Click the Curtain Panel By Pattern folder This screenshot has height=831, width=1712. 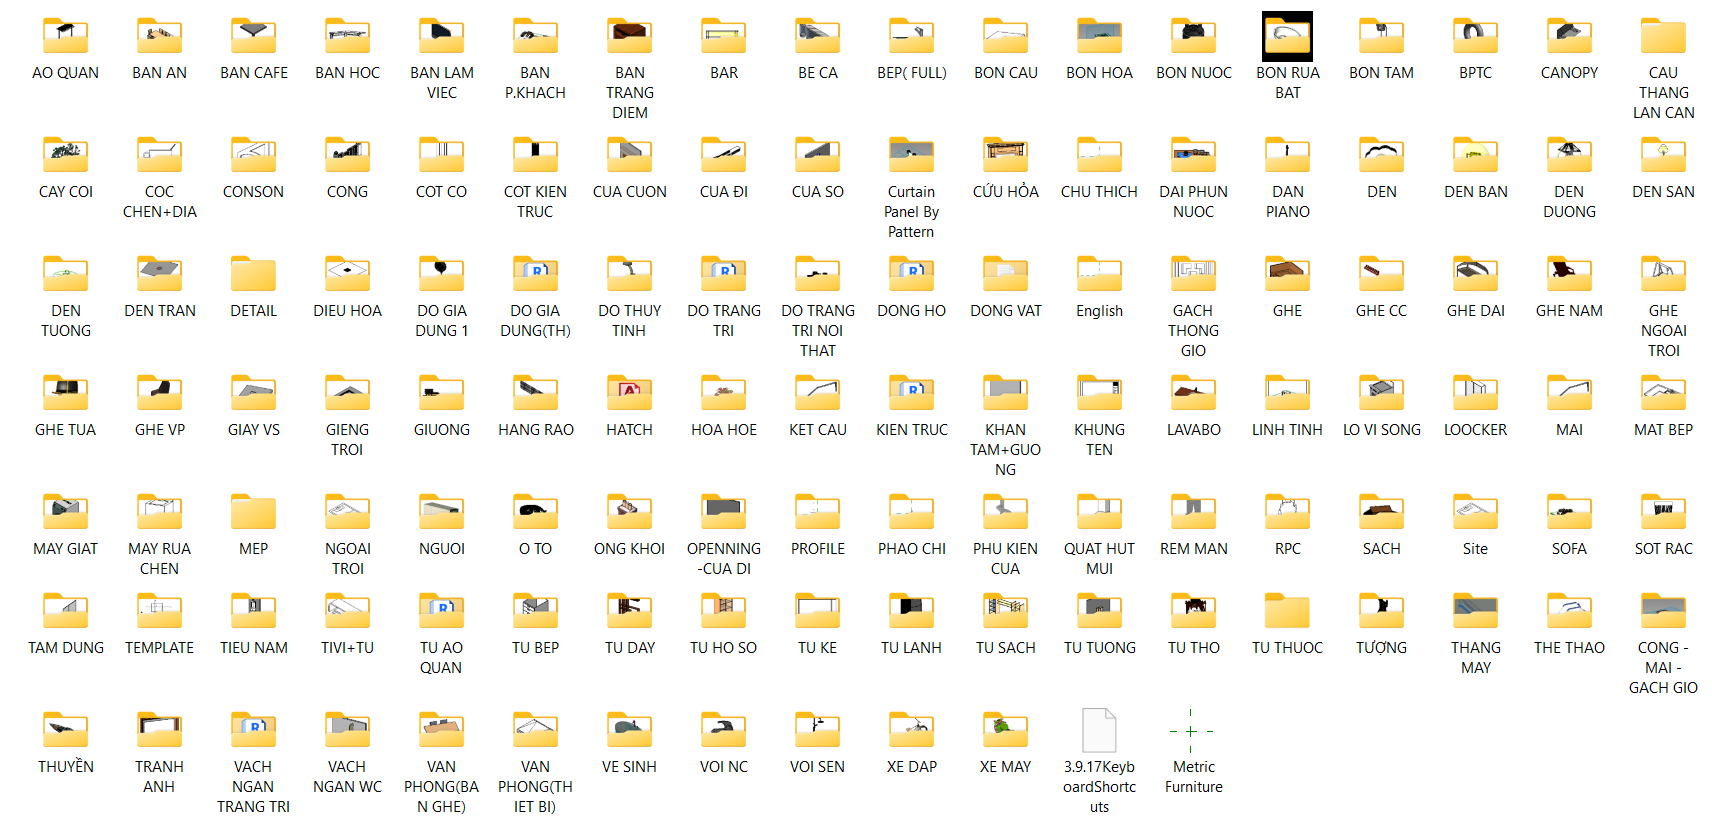(x=911, y=156)
